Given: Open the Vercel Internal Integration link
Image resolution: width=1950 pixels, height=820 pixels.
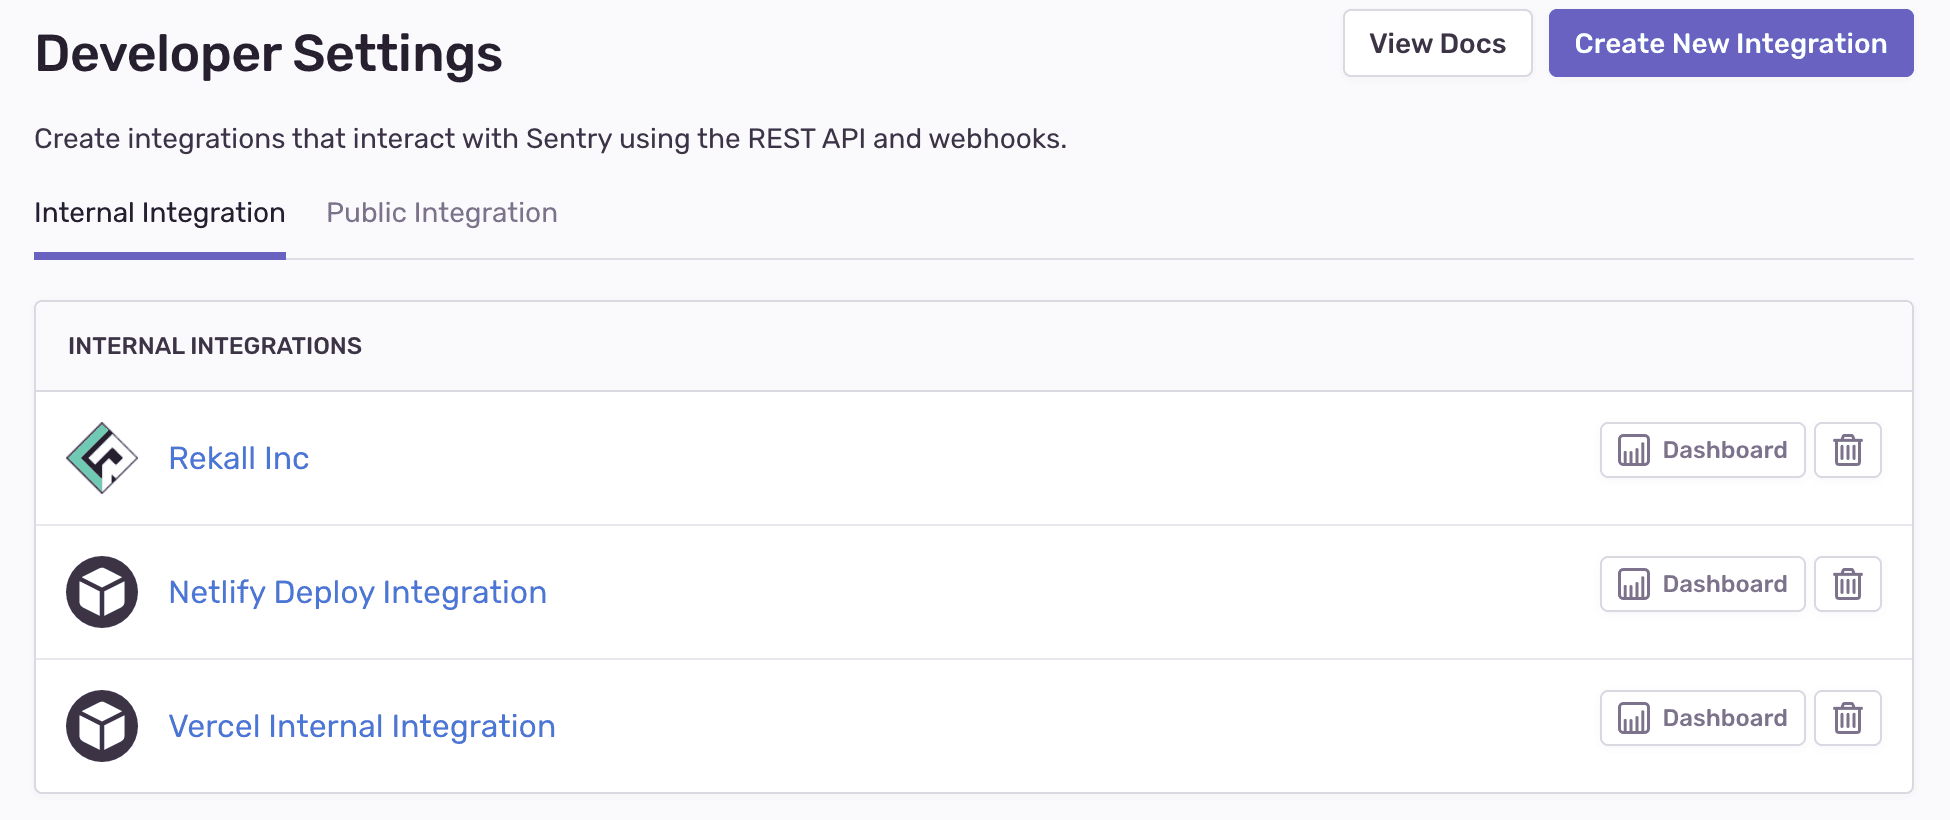Looking at the screenshot, I should coord(362,725).
